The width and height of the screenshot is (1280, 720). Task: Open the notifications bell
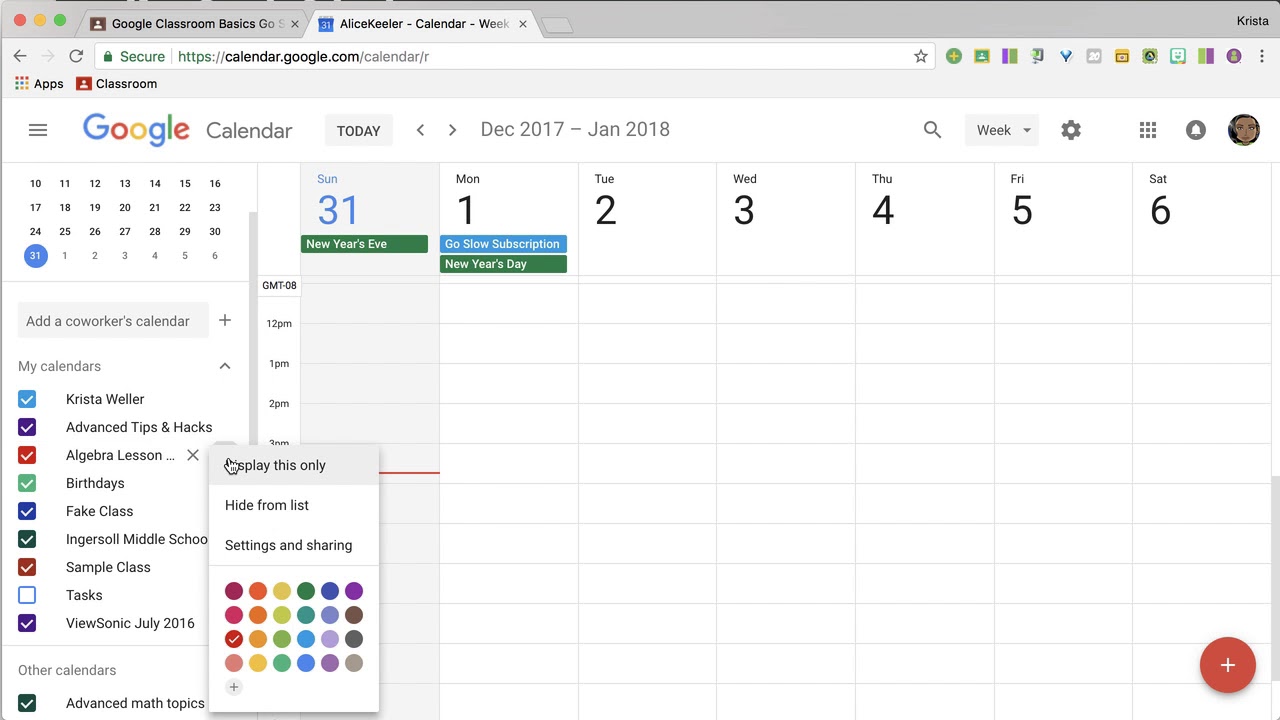(1196, 130)
